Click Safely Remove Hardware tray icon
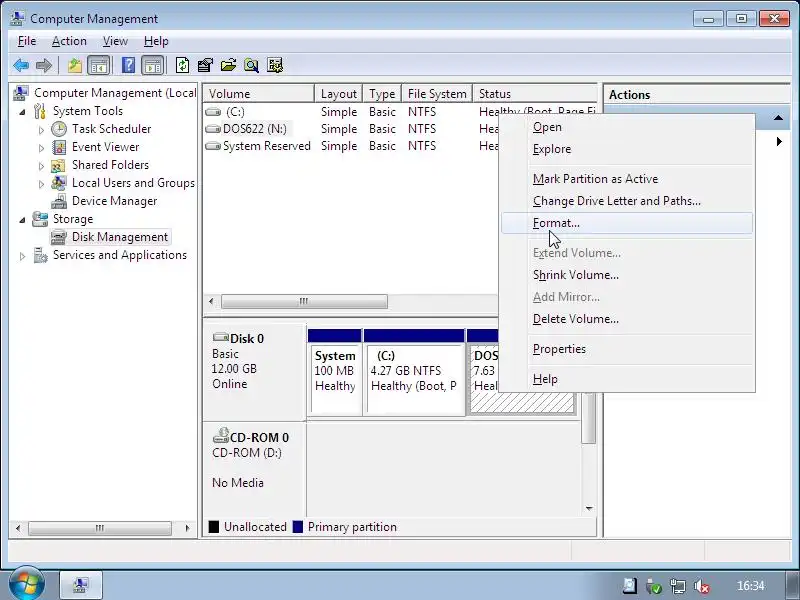Image resolution: width=800 pixels, height=600 pixels. (x=654, y=586)
